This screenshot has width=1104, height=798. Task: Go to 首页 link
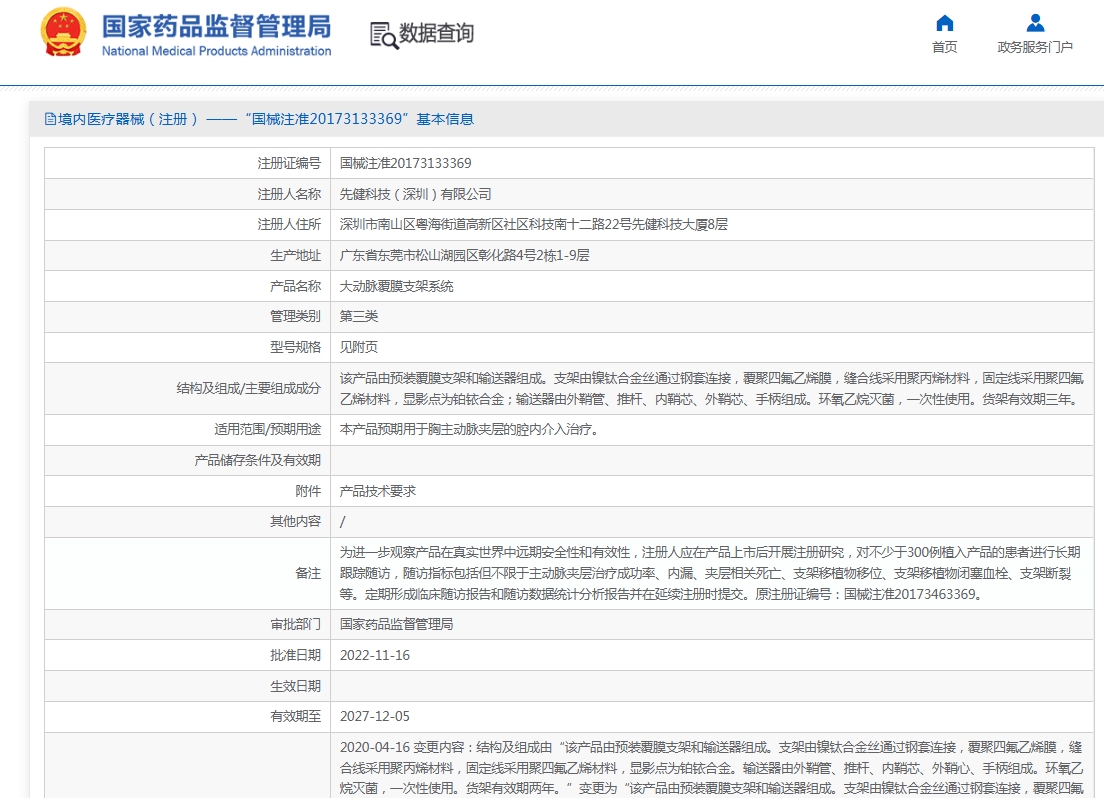click(x=944, y=47)
